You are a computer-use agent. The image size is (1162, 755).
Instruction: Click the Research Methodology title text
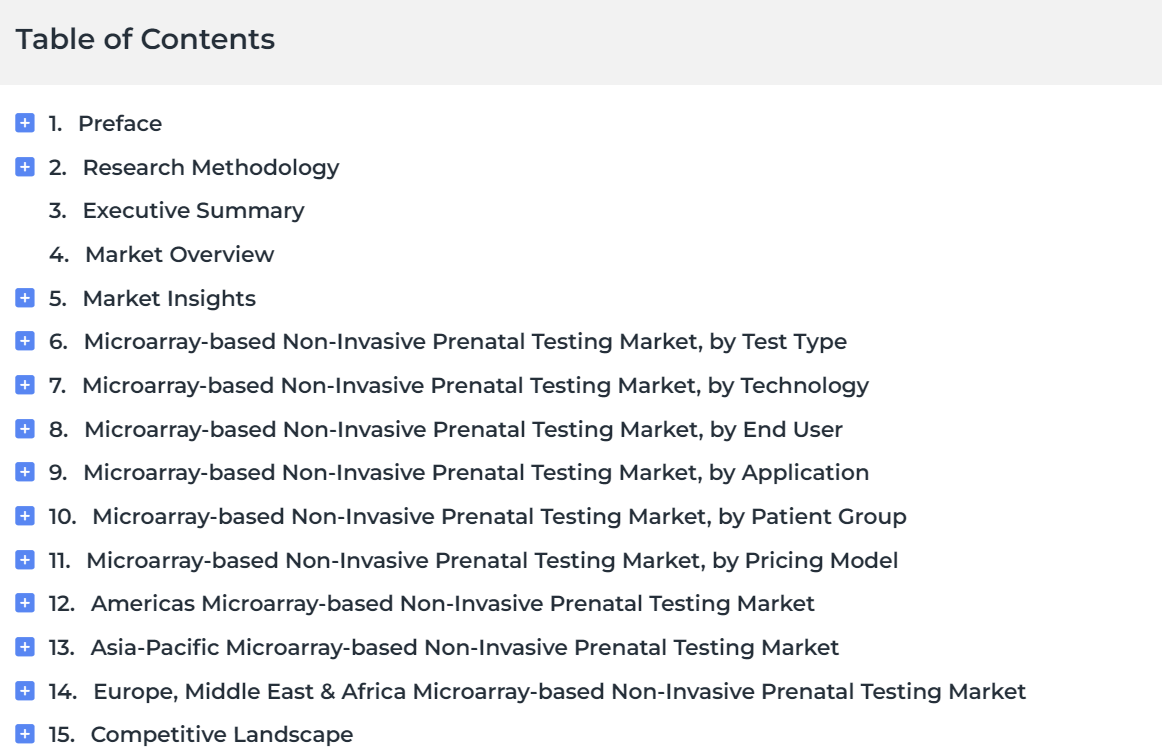pos(211,168)
